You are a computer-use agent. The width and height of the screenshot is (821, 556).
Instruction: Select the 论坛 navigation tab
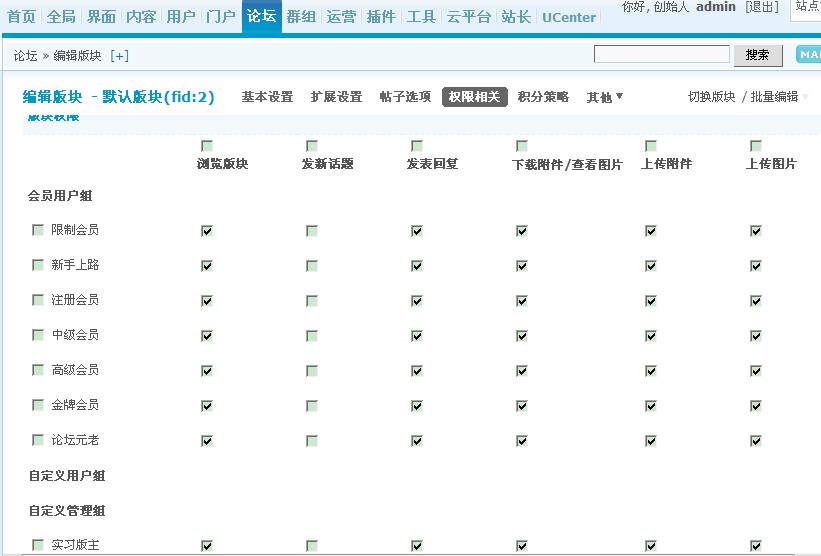[261, 16]
